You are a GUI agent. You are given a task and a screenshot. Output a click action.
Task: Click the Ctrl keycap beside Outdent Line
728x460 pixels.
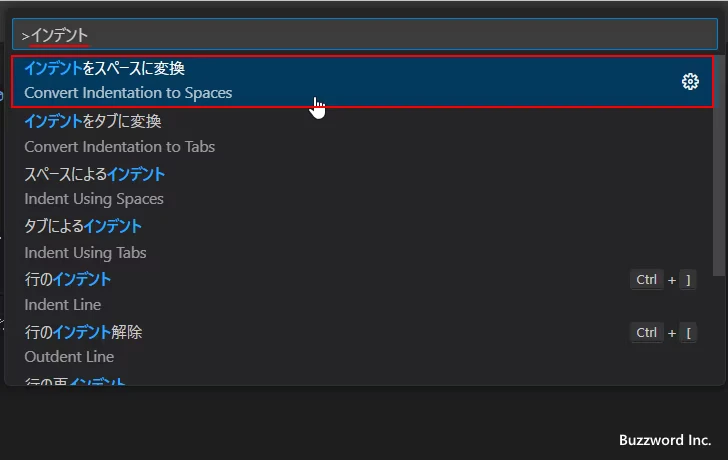point(647,332)
